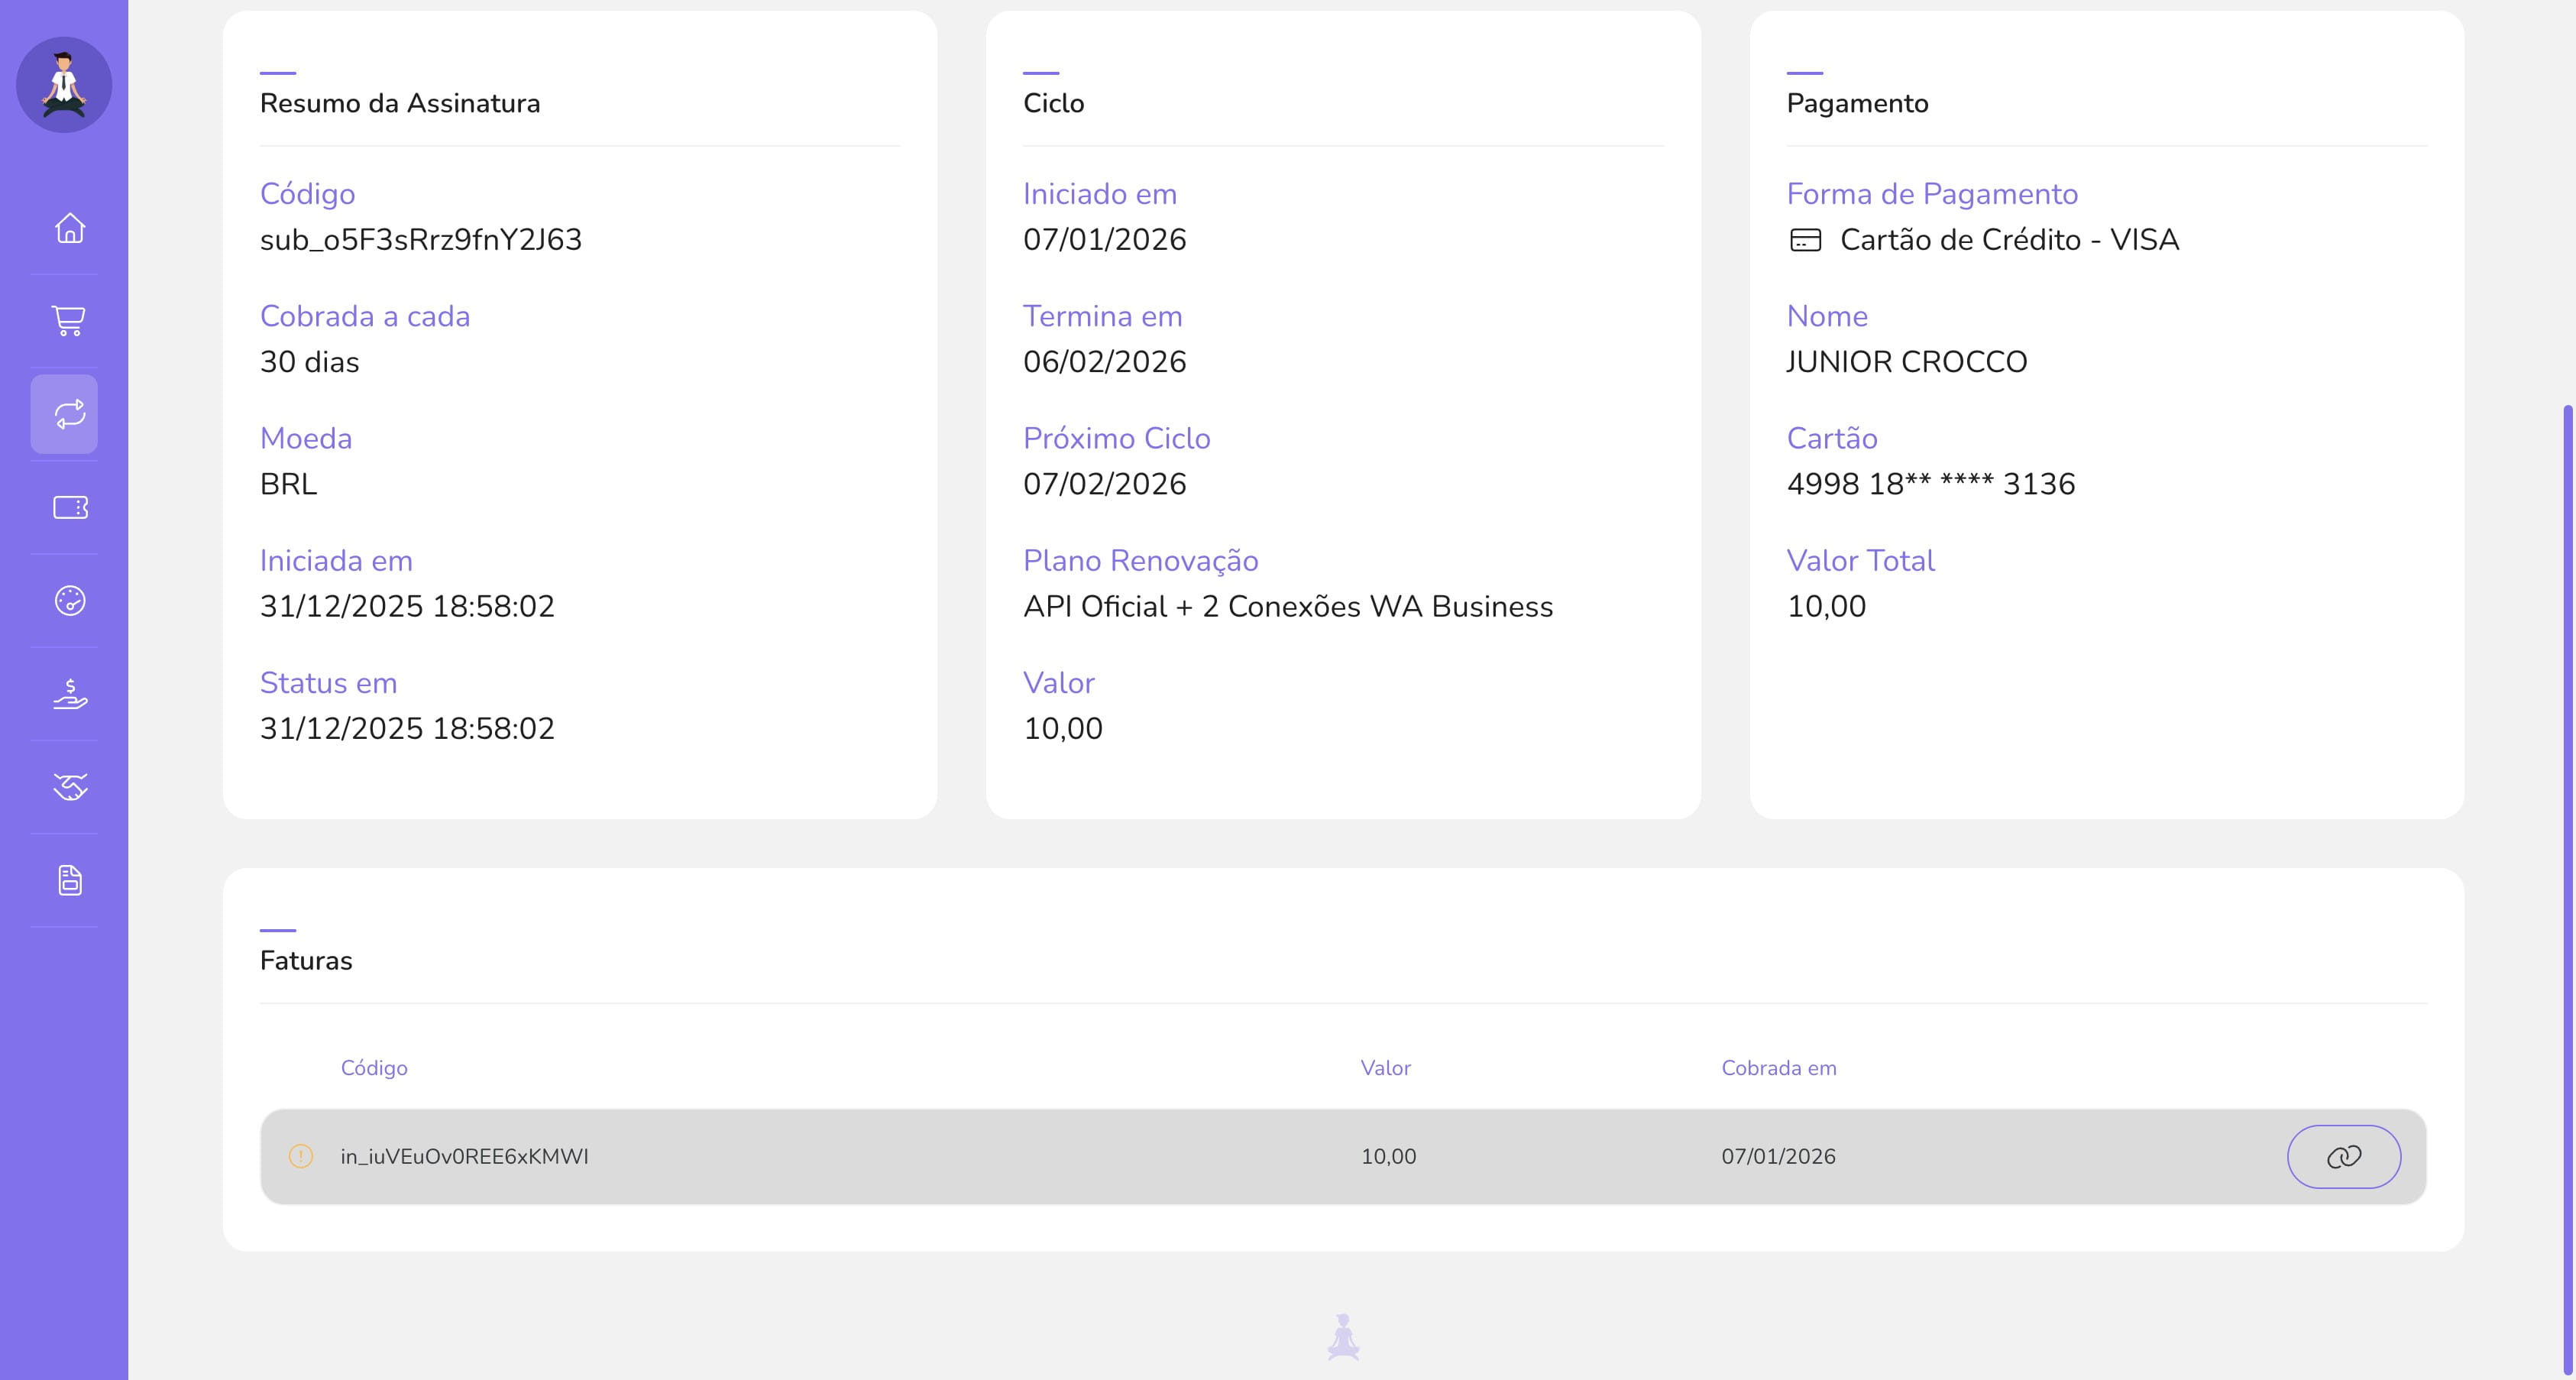Click the Valor column header in Faturas
This screenshot has height=1380, width=2576.
pyautogui.click(x=1385, y=1068)
